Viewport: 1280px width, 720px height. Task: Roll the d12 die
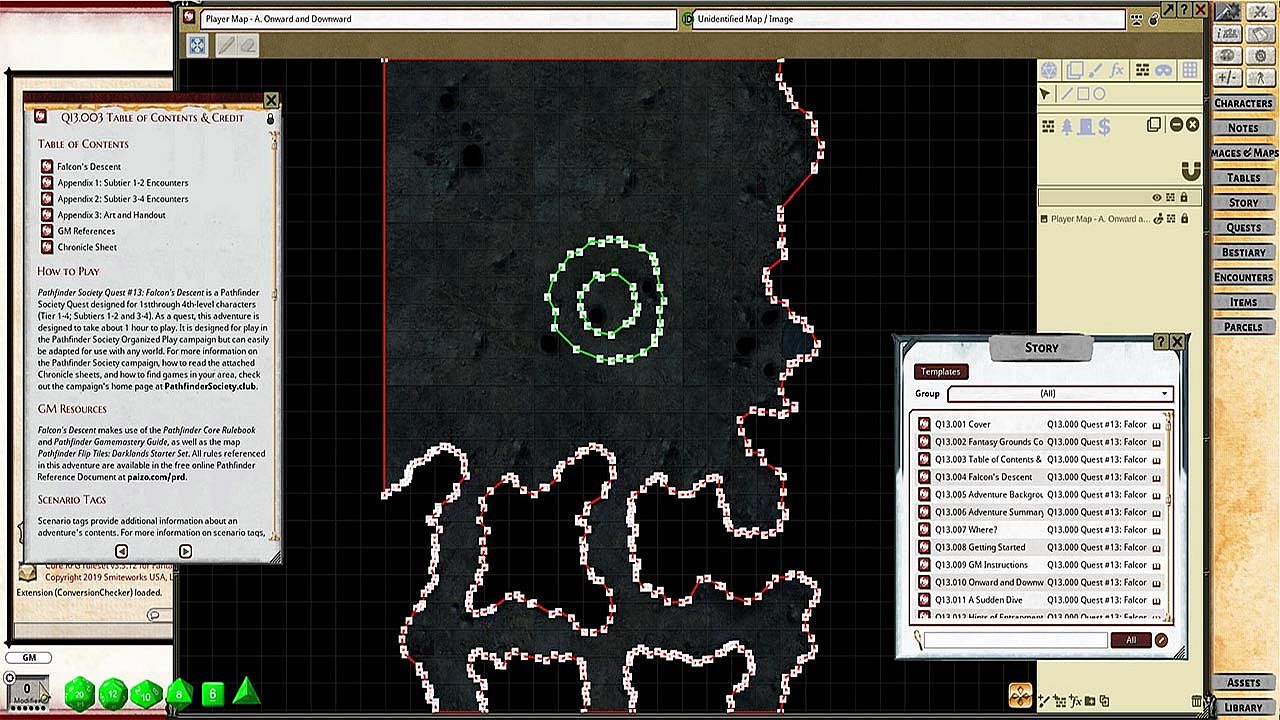click(113, 692)
